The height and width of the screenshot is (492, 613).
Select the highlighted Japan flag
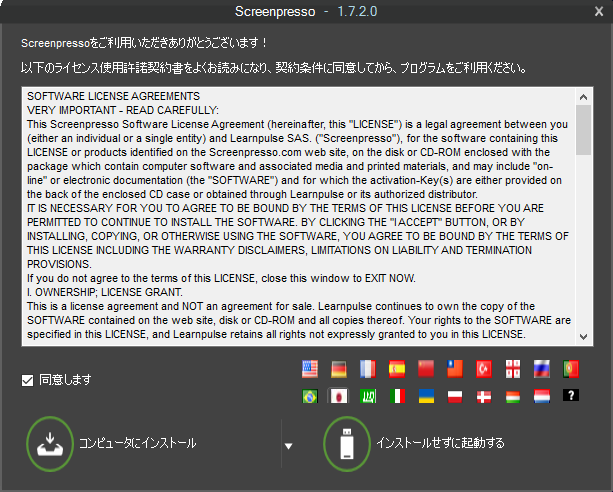click(339, 396)
